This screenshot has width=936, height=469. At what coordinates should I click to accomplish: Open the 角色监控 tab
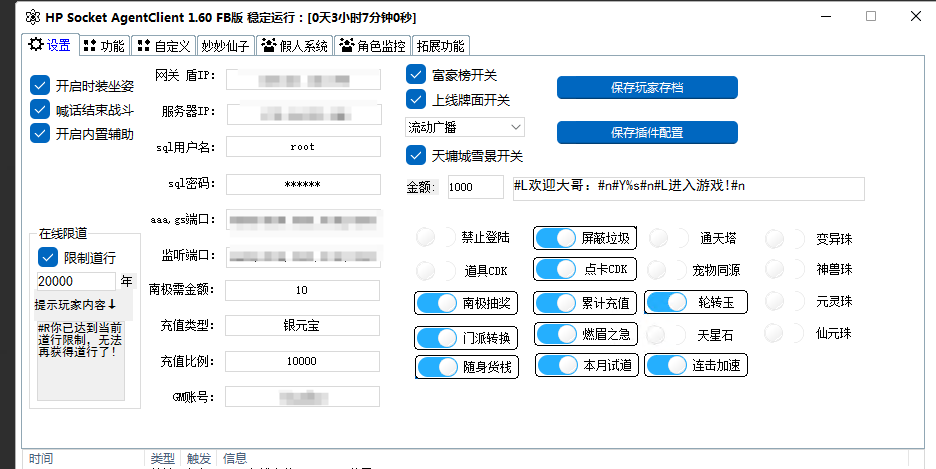[372, 46]
